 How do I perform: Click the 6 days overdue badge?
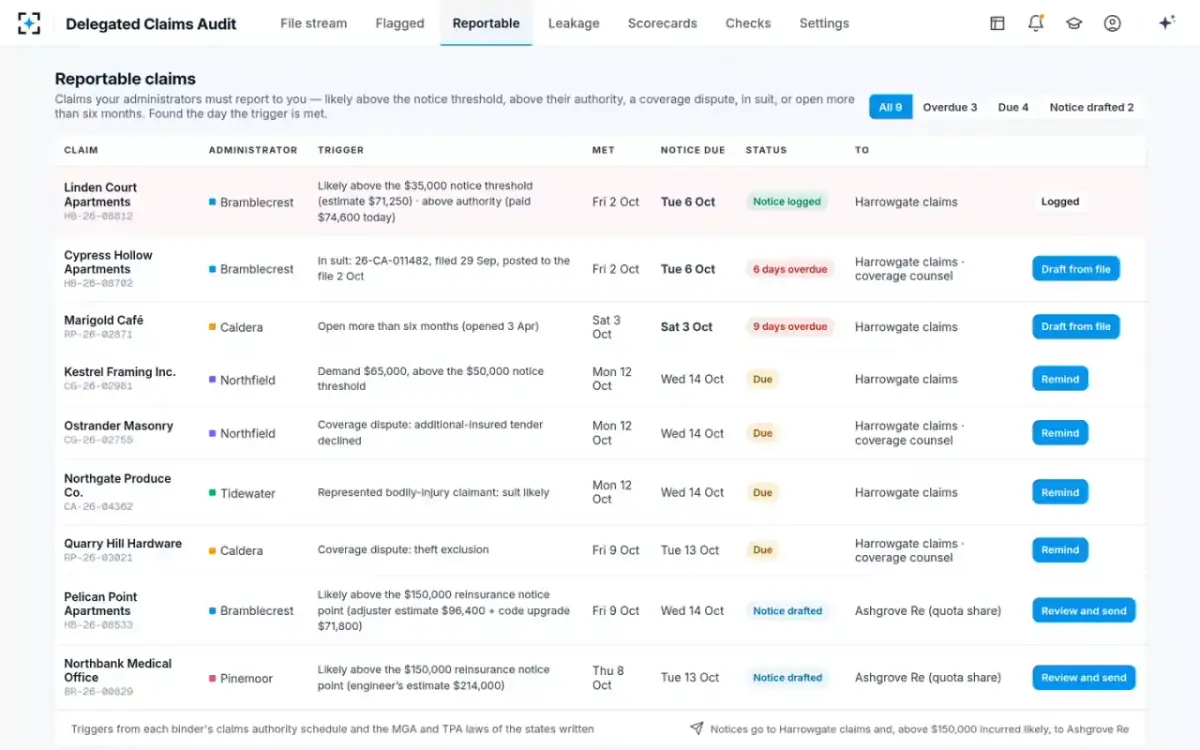coord(790,269)
